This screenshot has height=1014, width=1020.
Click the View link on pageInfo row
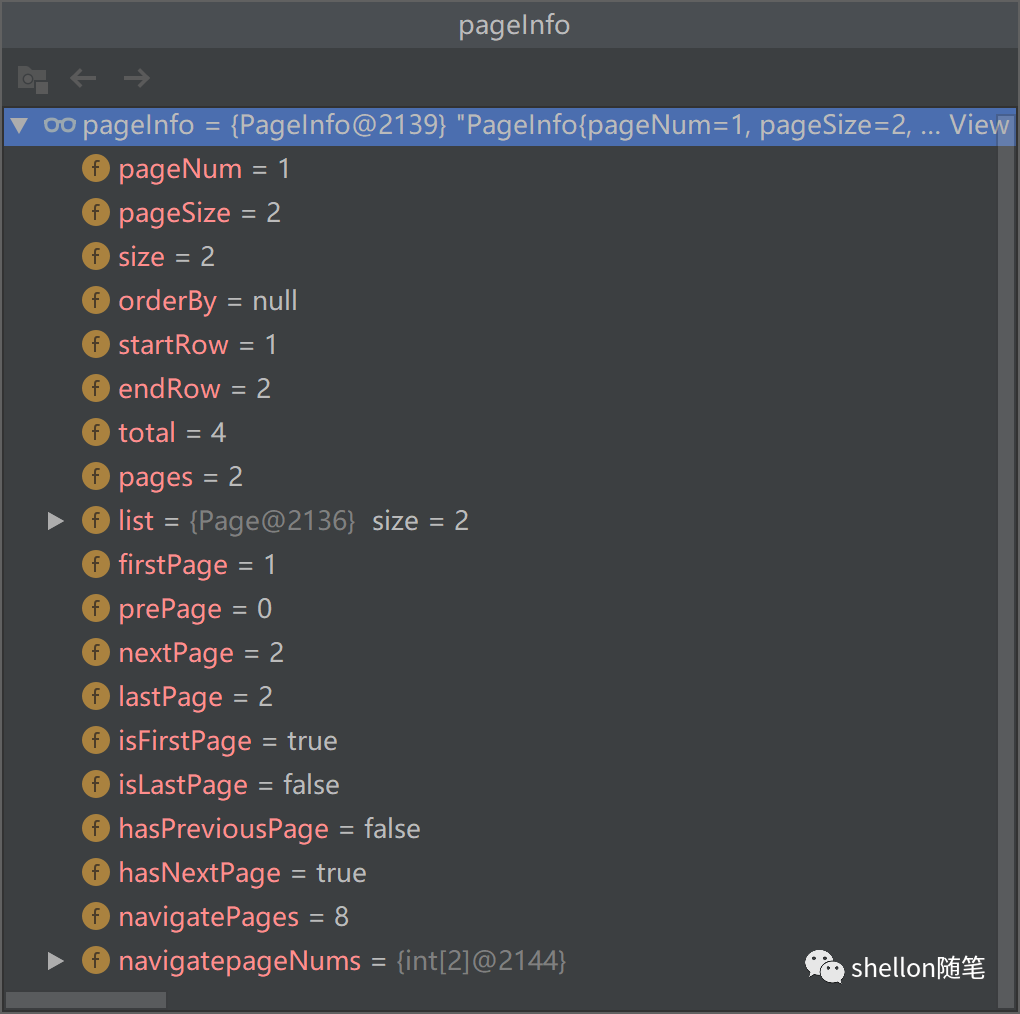[x=978, y=125]
